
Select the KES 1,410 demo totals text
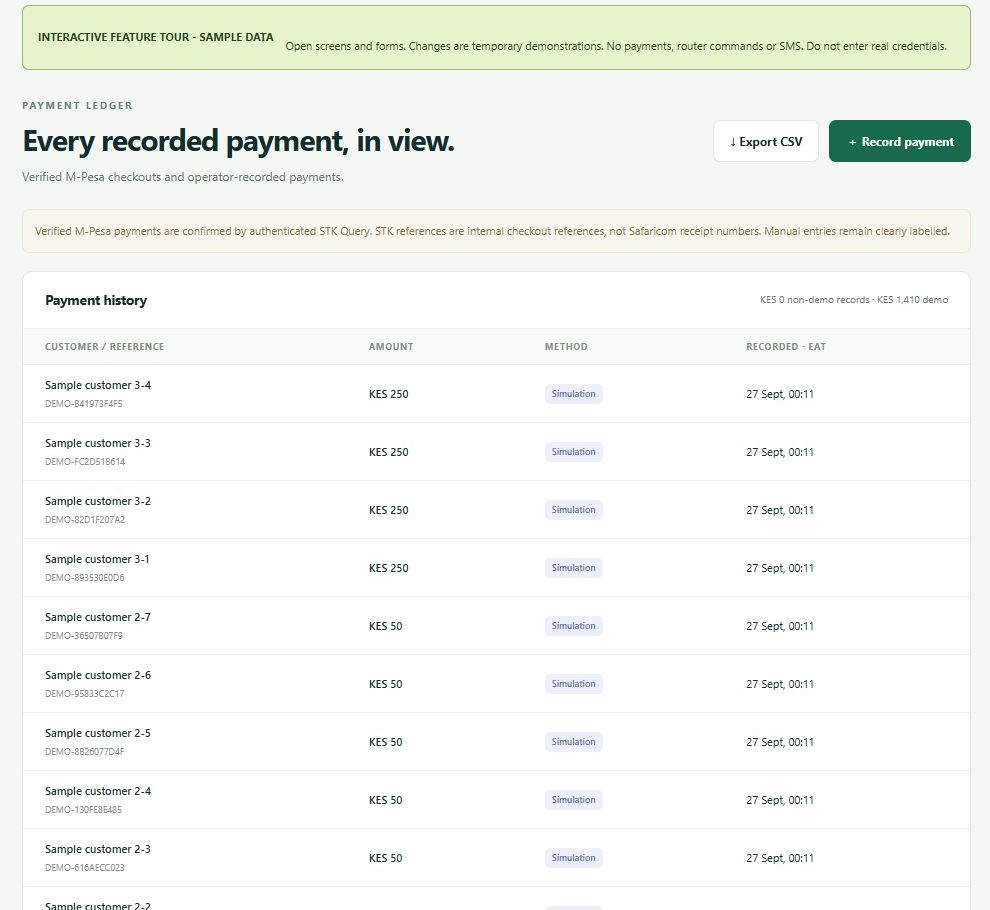[912, 300]
